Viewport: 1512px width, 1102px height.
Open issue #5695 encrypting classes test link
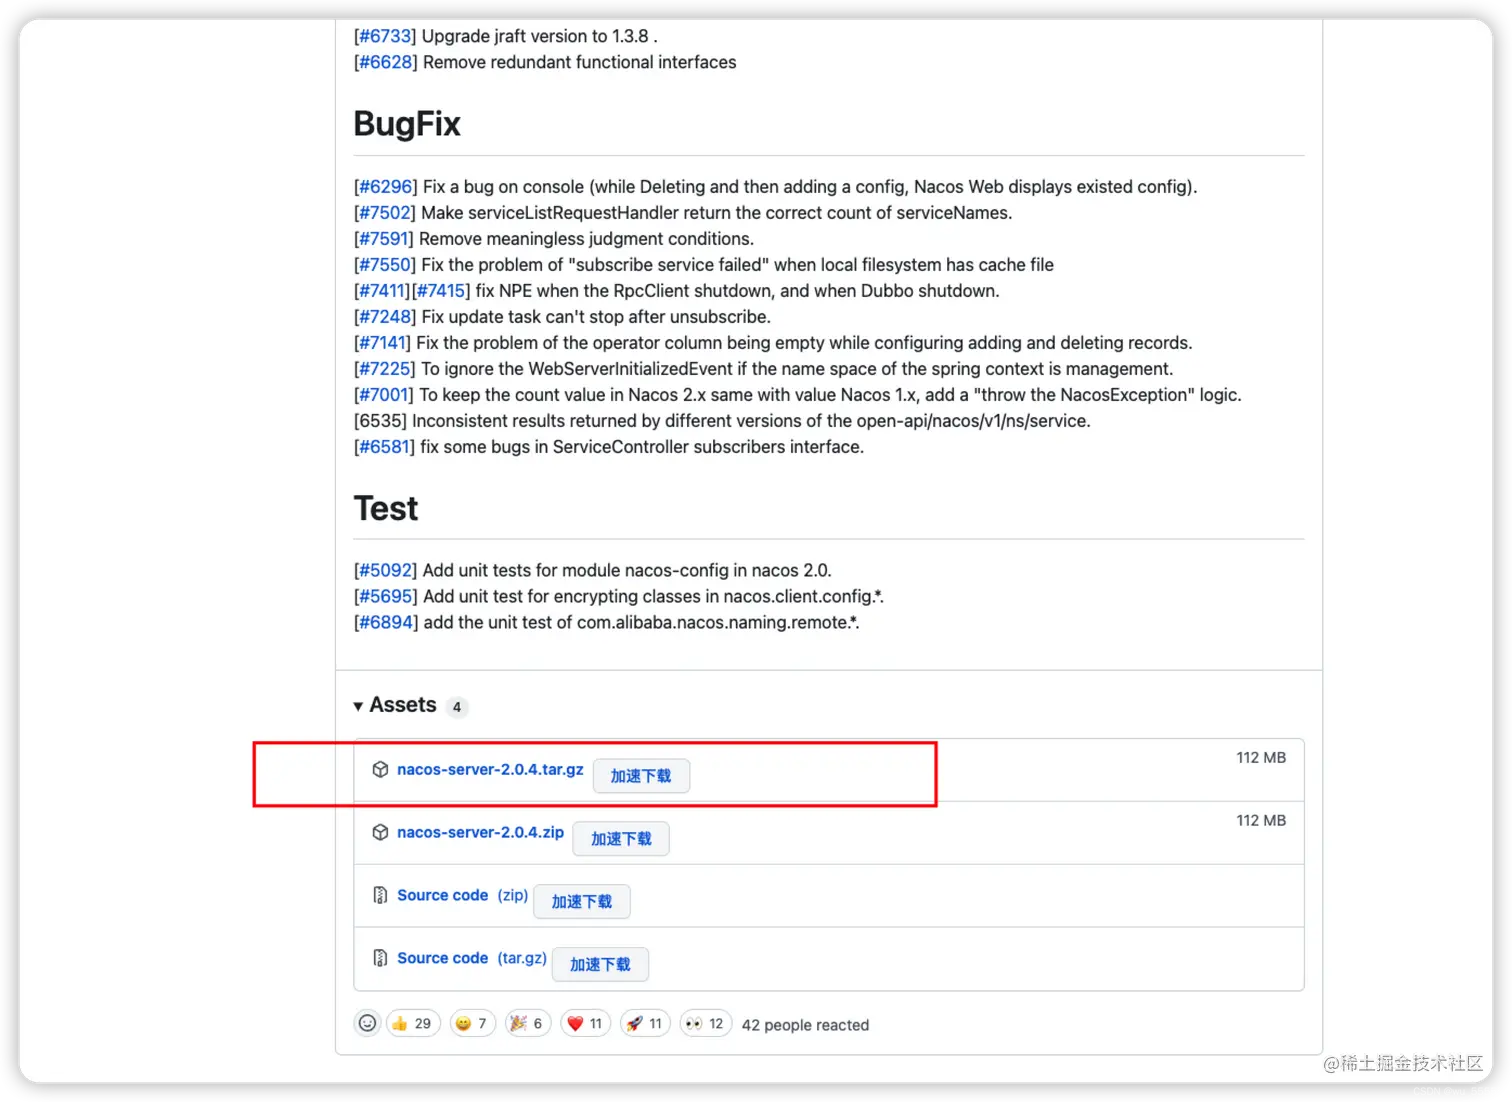pyautogui.click(x=386, y=596)
